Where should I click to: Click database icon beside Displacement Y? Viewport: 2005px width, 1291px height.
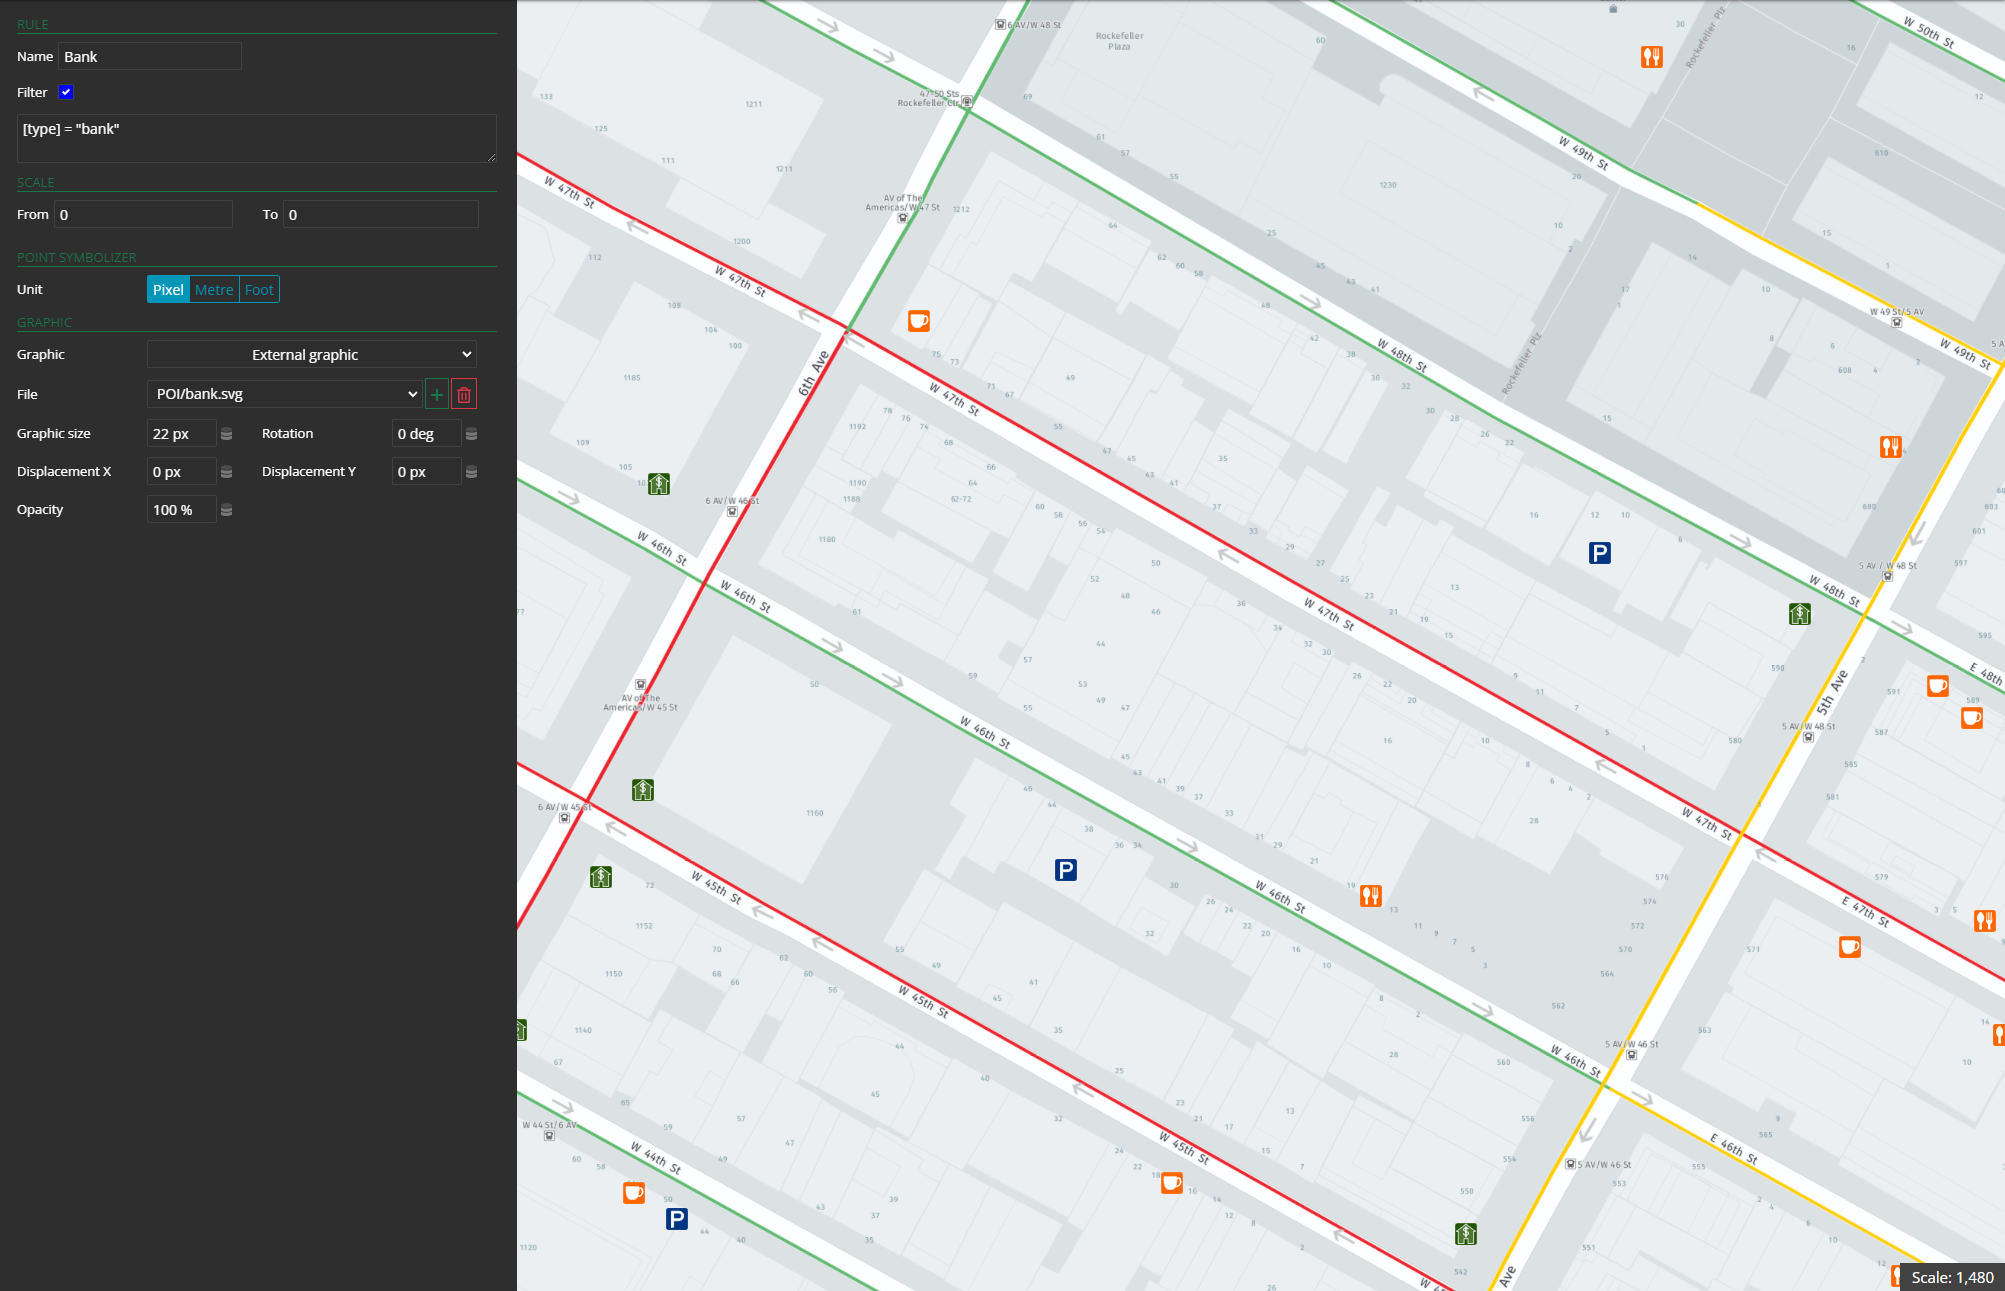click(x=472, y=472)
